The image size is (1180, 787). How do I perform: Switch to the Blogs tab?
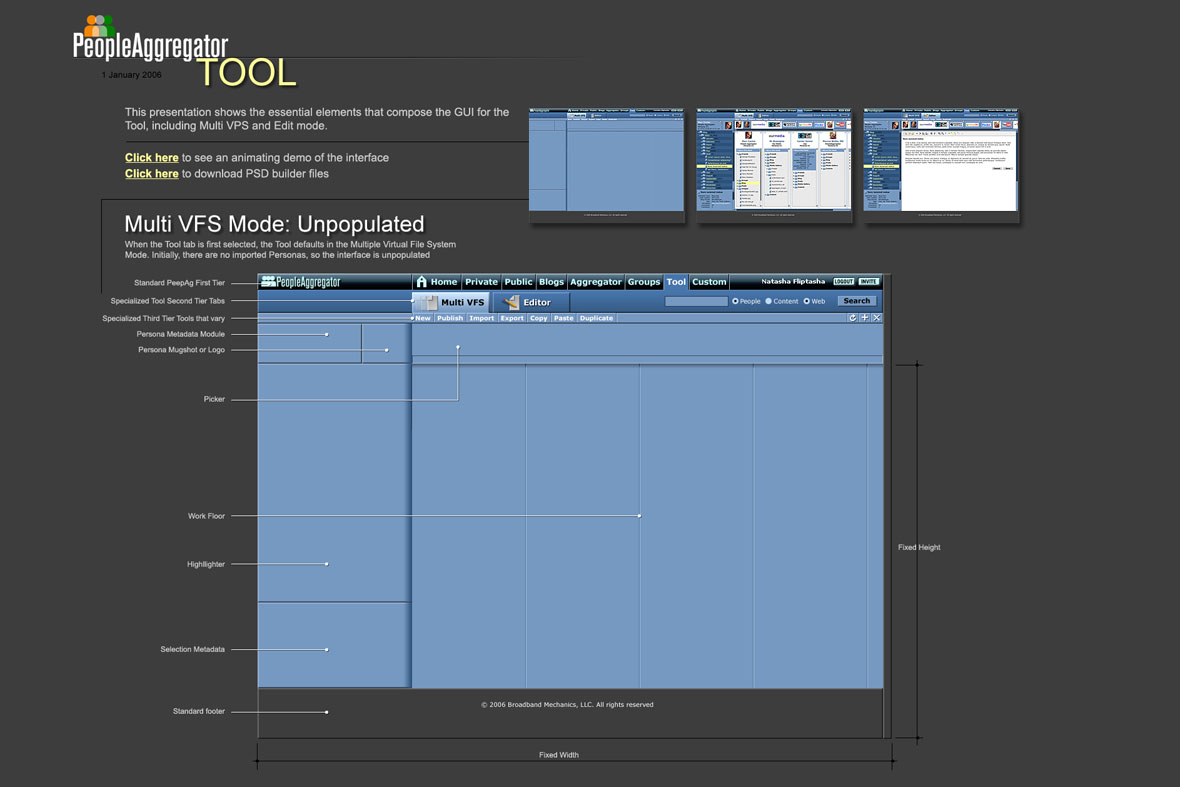coord(552,282)
